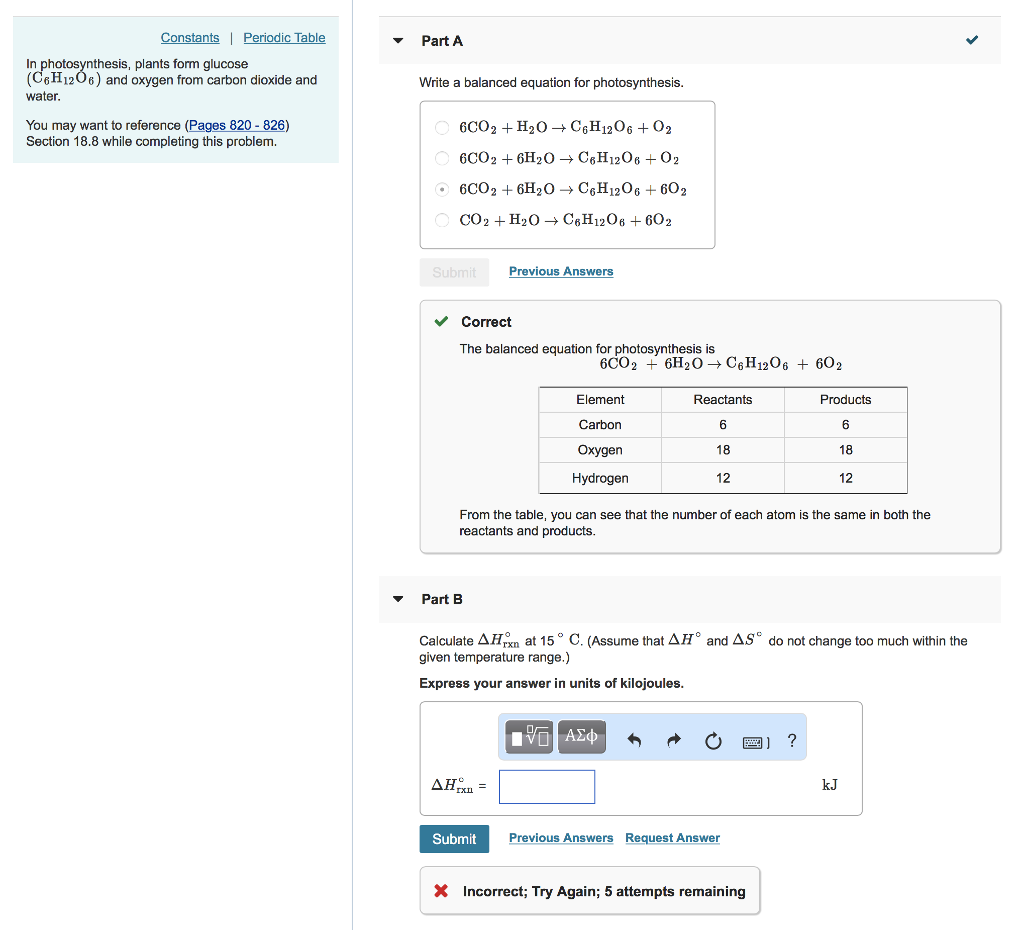Click Previous Answers link under Part A
This screenshot has width=1024, height=930.
[561, 271]
